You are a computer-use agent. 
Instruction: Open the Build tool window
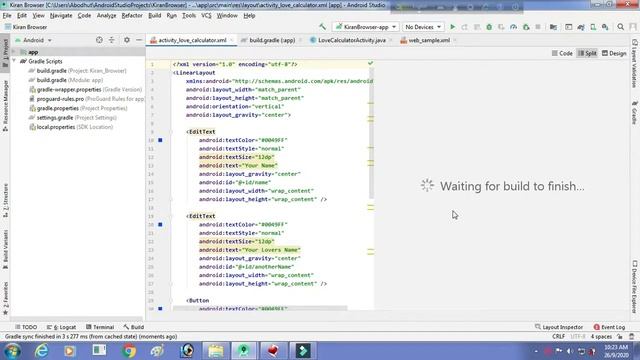pyautogui.click(x=133, y=327)
